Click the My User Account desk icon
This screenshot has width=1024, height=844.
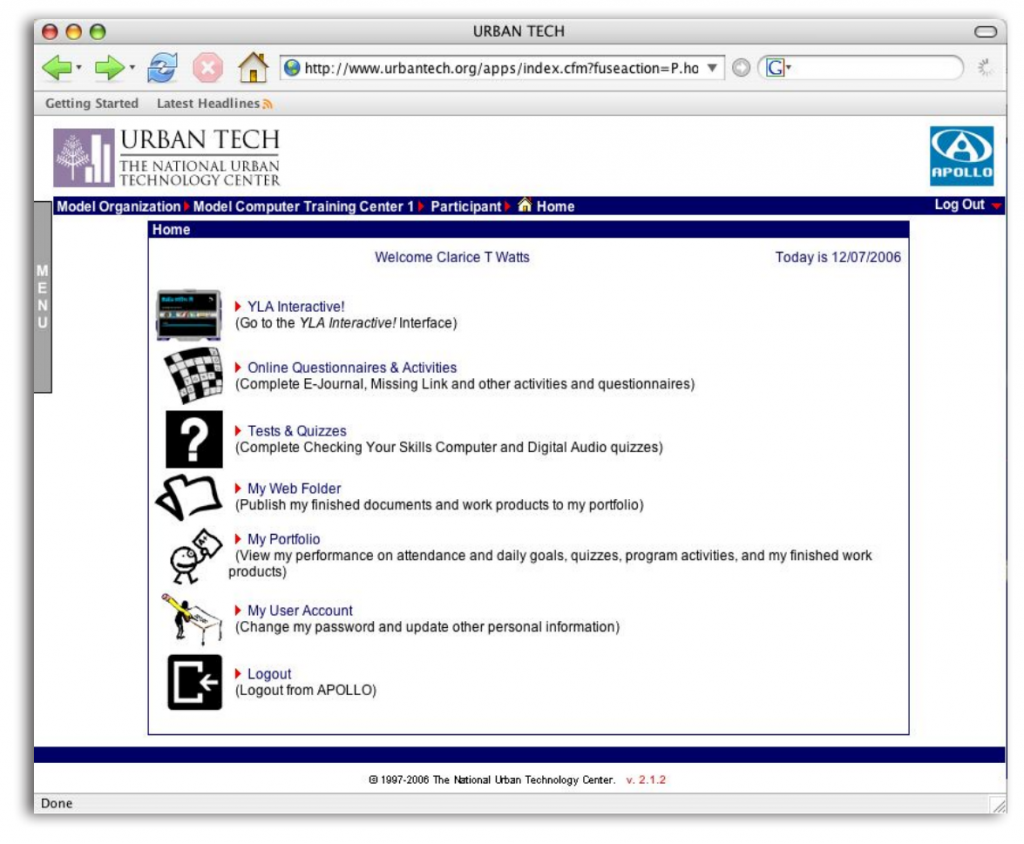192,619
